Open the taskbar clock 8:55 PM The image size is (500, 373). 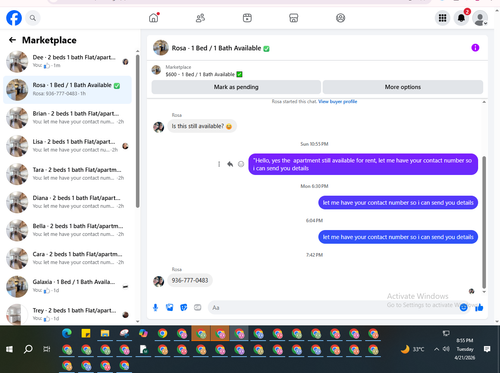[465, 349]
